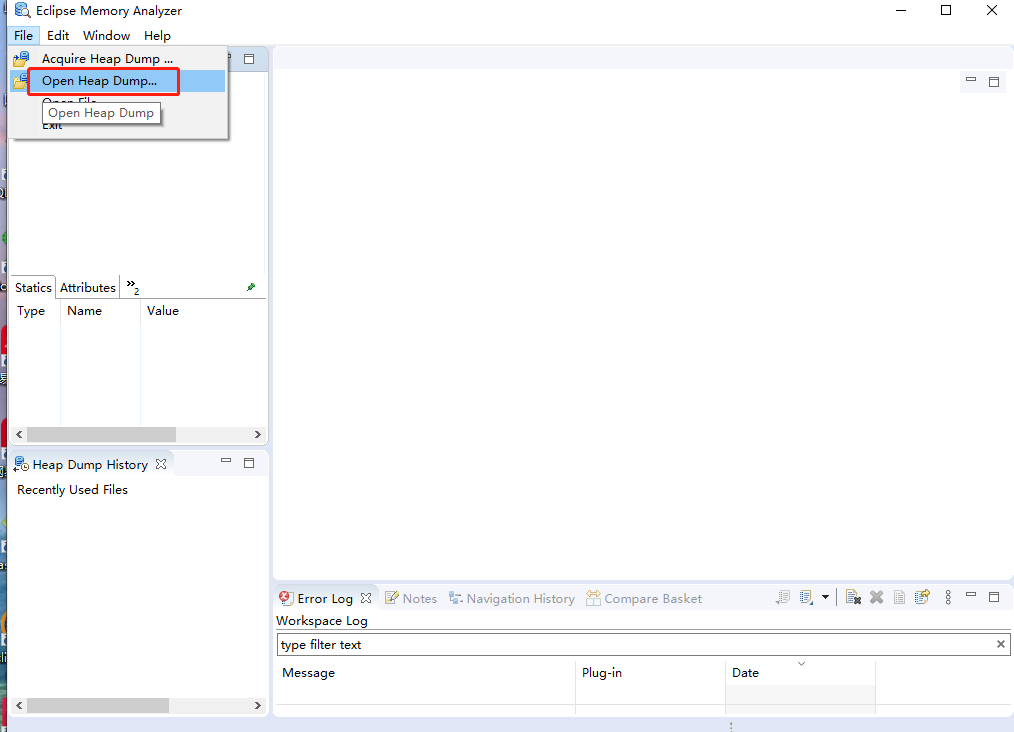
Task: Clear the filter text with X button
Action: (1000, 644)
